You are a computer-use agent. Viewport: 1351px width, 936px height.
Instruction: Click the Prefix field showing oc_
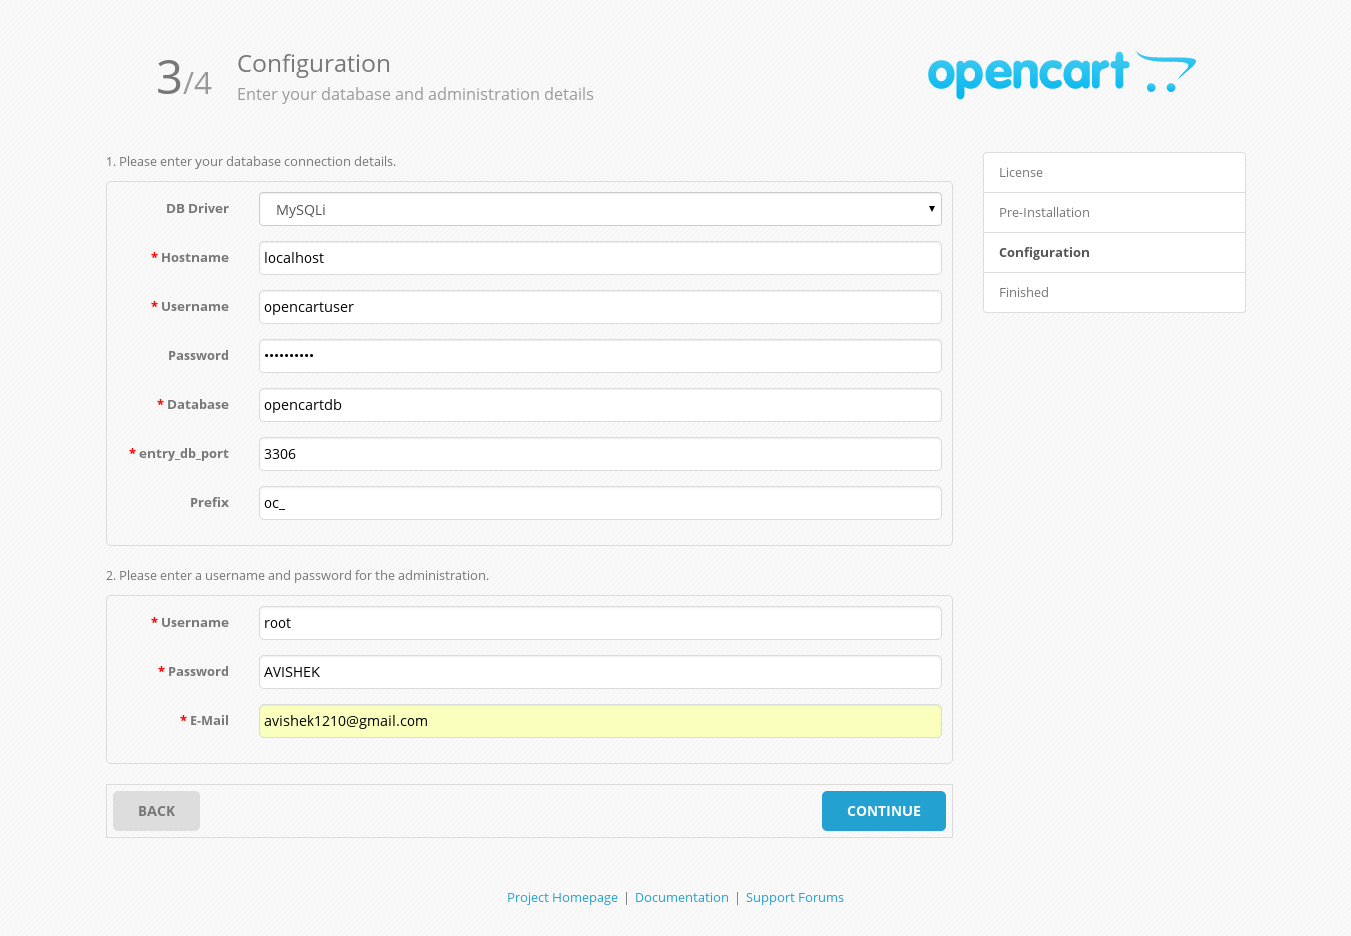pyautogui.click(x=600, y=503)
